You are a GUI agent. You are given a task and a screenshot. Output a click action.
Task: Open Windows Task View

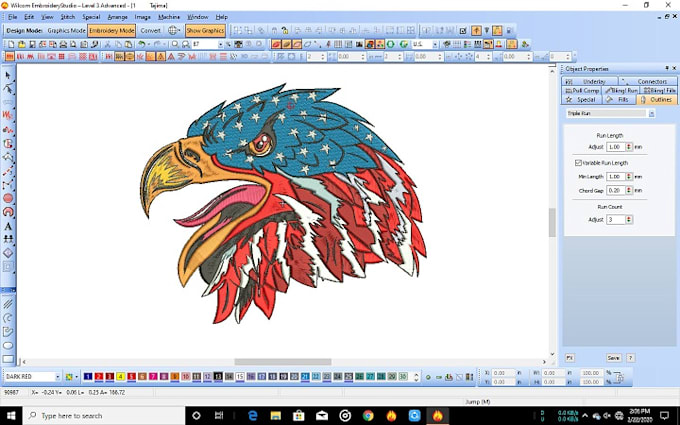(219, 415)
